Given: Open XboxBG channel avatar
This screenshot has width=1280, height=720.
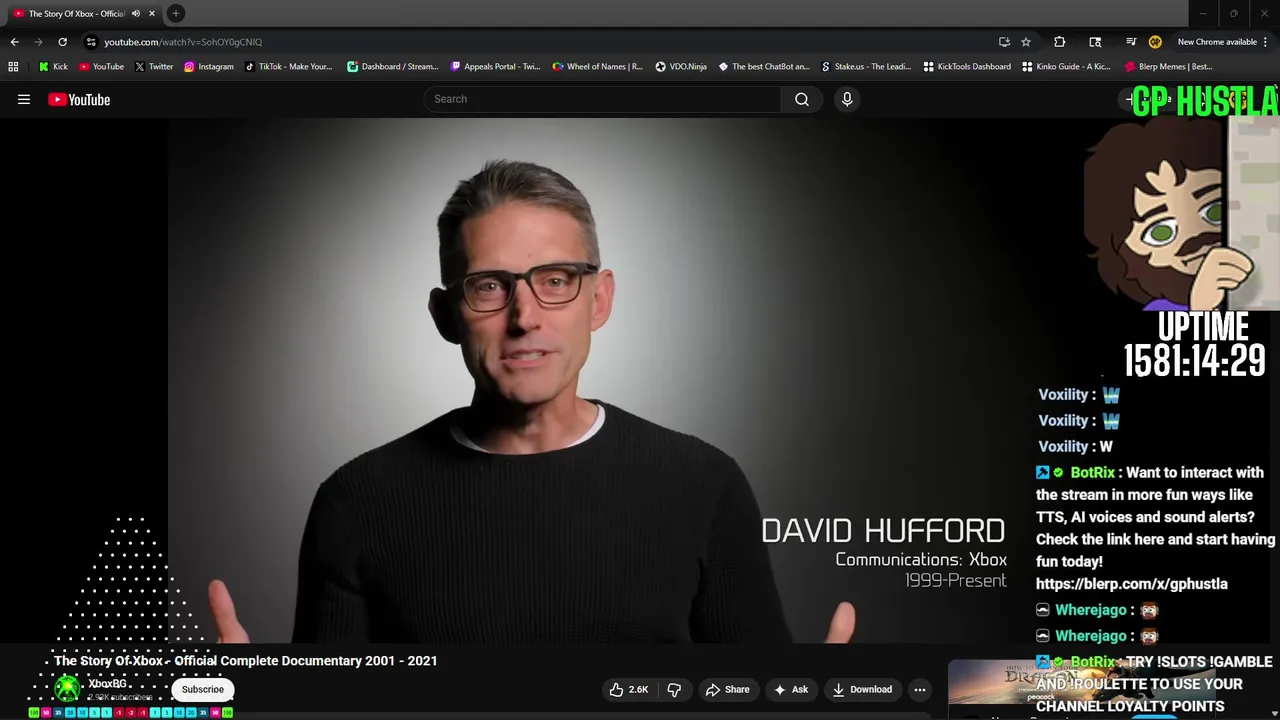Looking at the screenshot, I should [x=67, y=688].
